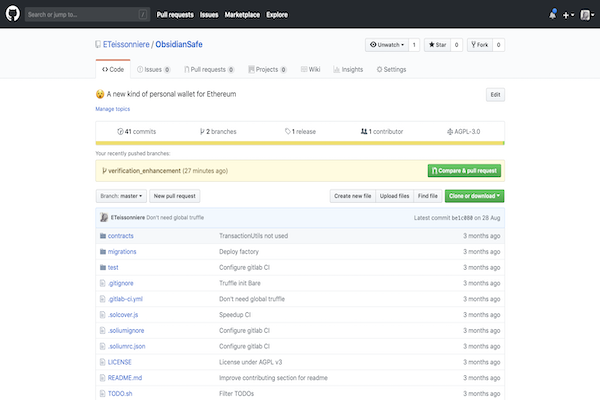Screen dimensions: 600x400
Task: Click the GitHub octocat logo
Action: [13, 14]
